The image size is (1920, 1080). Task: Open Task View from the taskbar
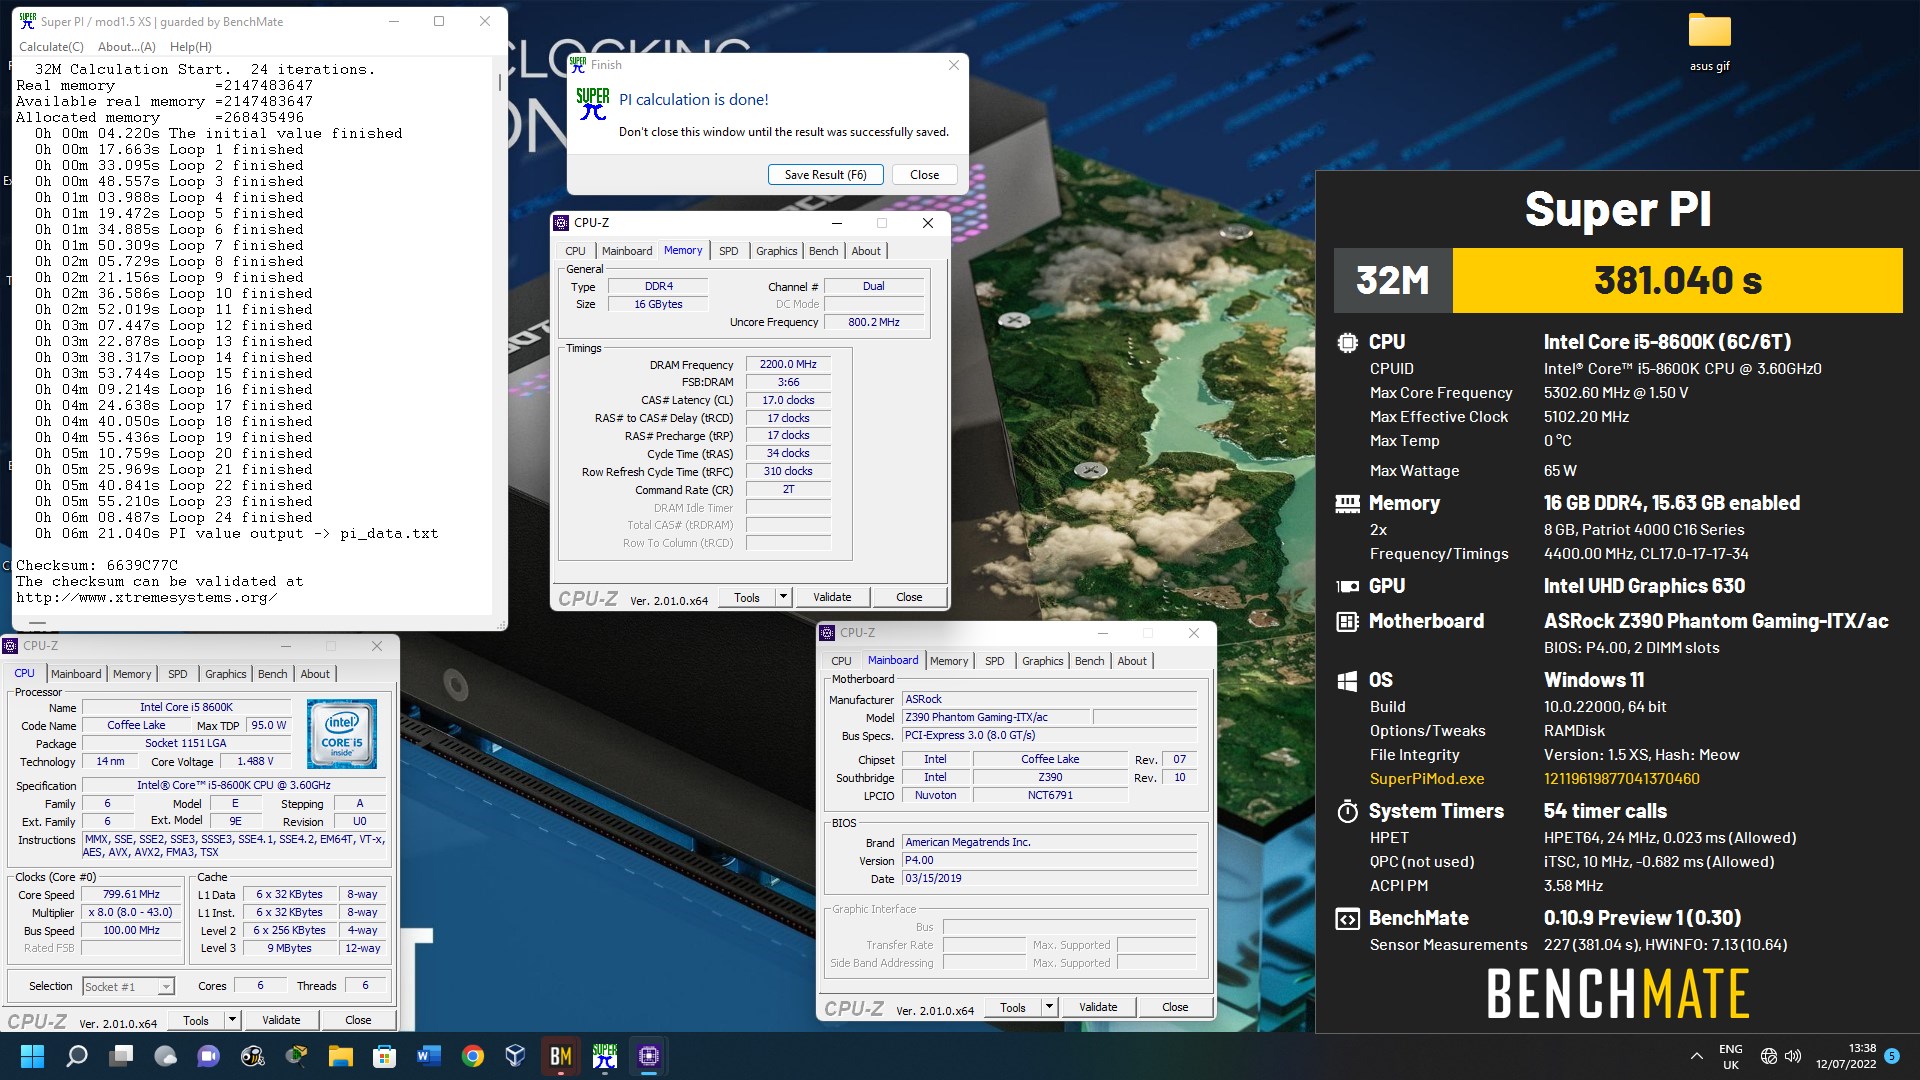coord(121,1056)
